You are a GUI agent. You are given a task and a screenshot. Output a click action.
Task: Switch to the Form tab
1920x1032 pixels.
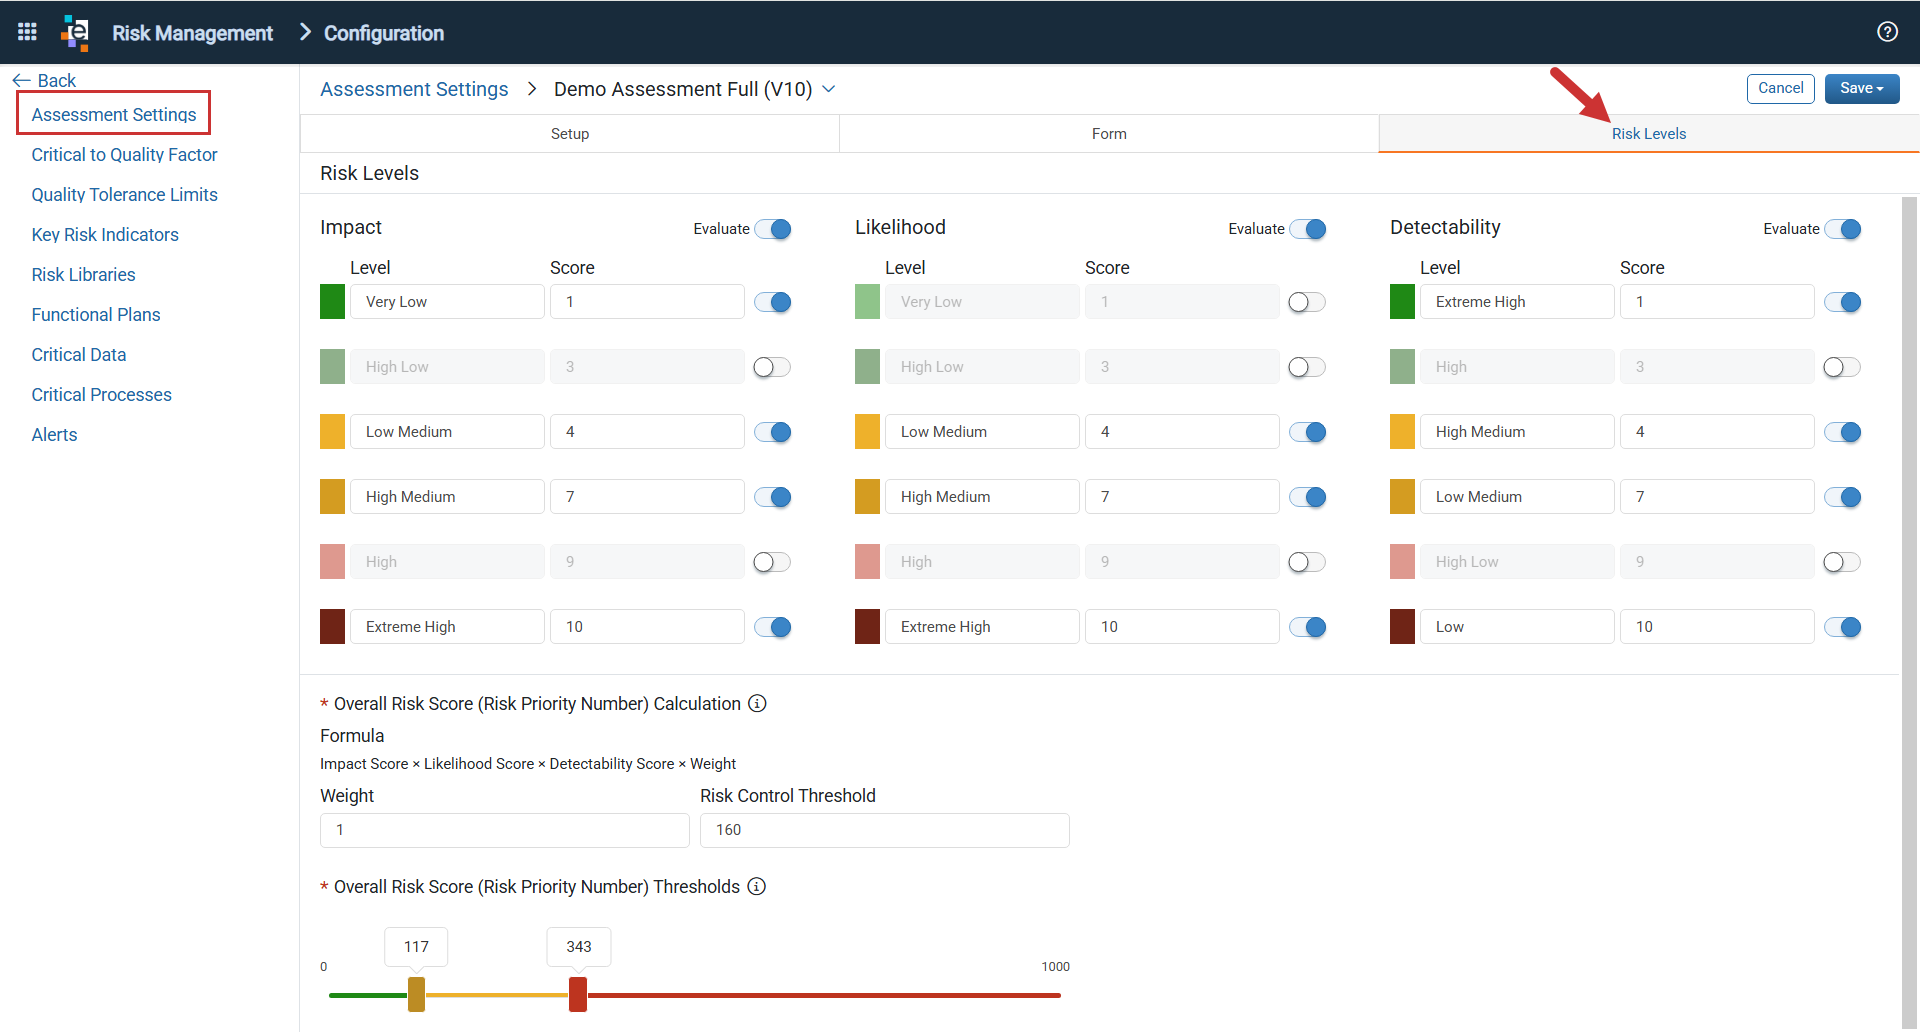click(x=1109, y=133)
